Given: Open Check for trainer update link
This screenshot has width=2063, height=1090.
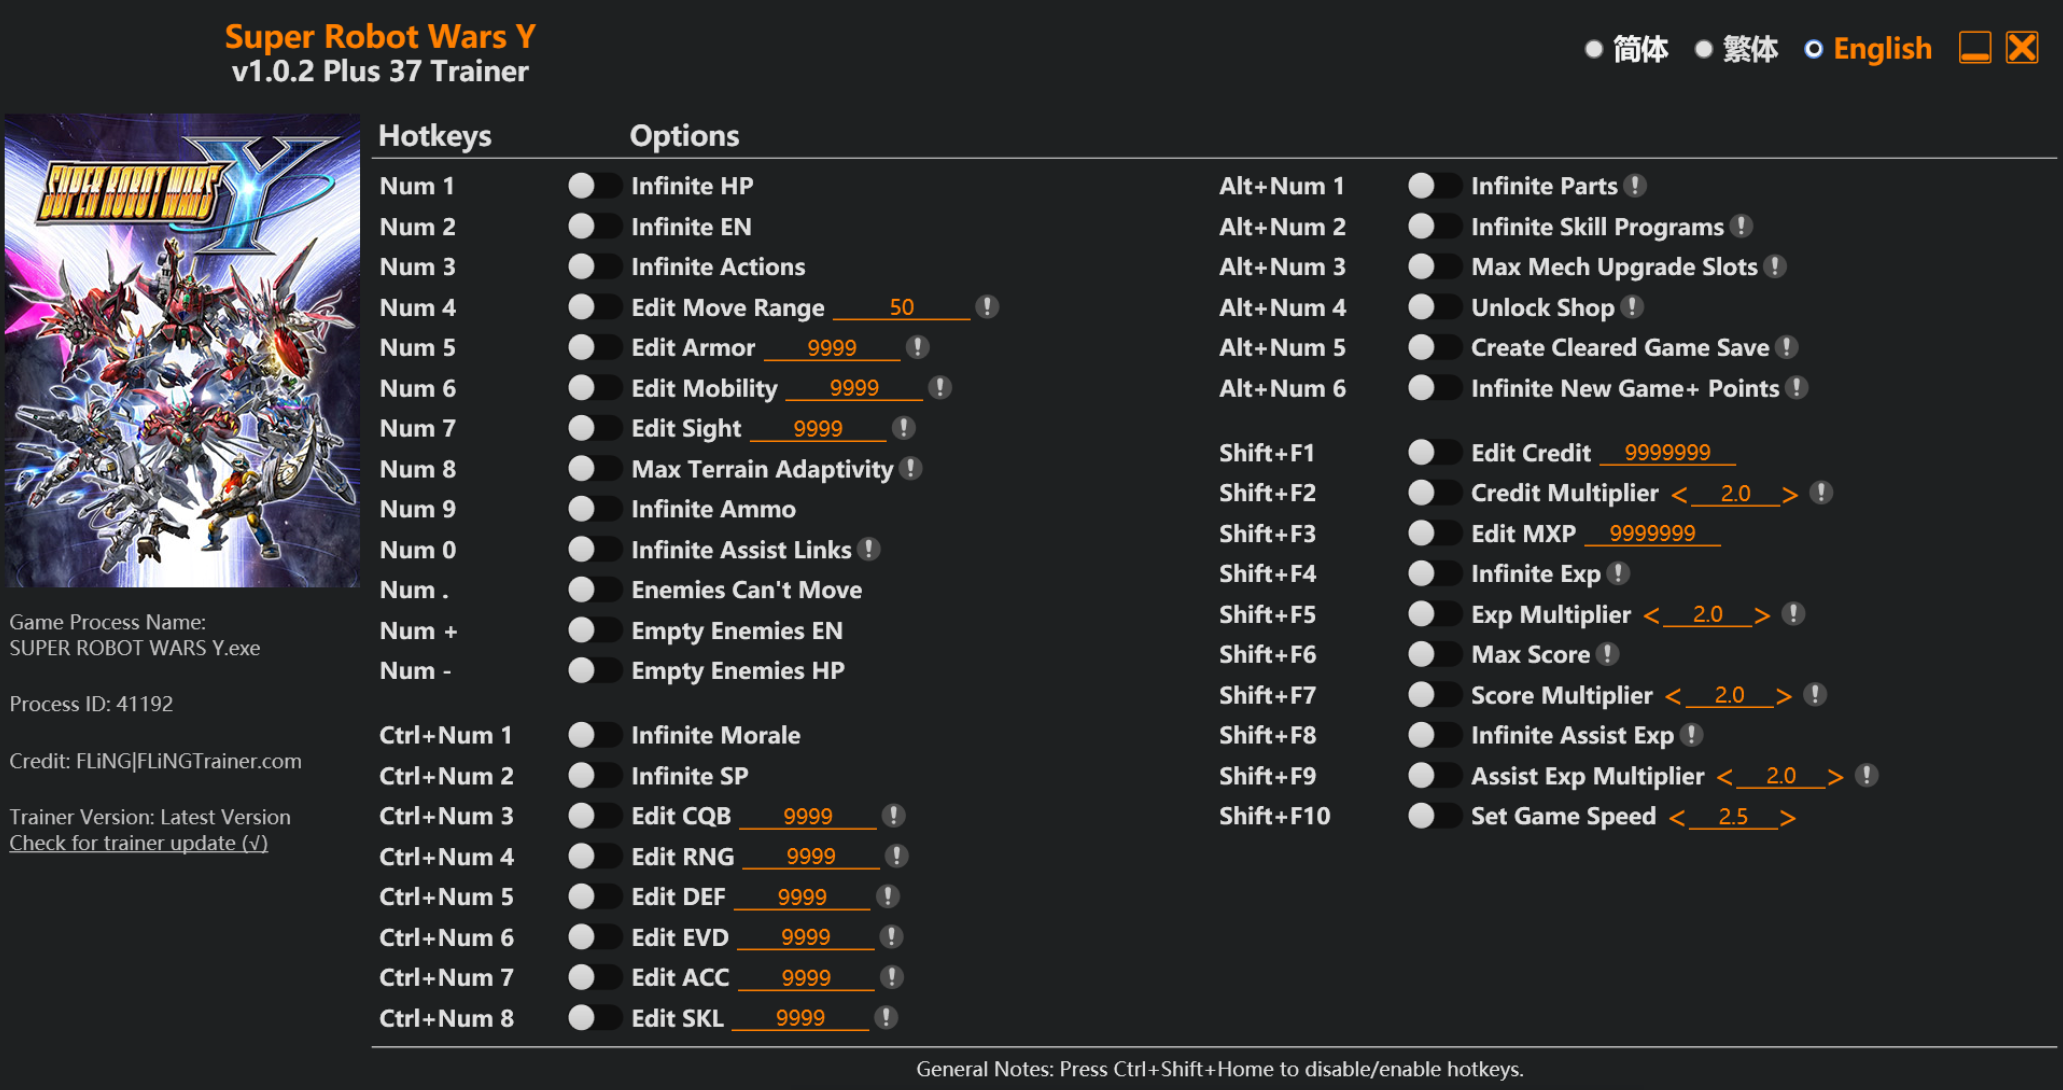Looking at the screenshot, I should tap(138, 843).
